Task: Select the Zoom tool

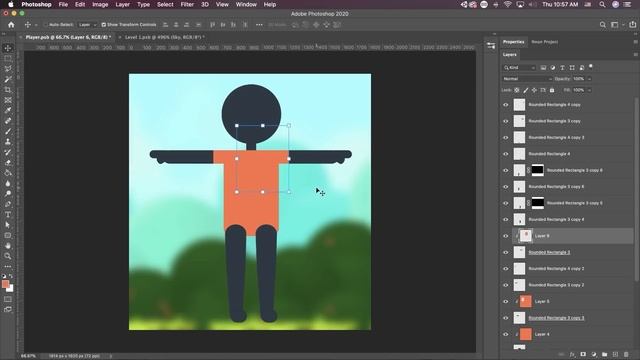Action: (x=8, y=256)
